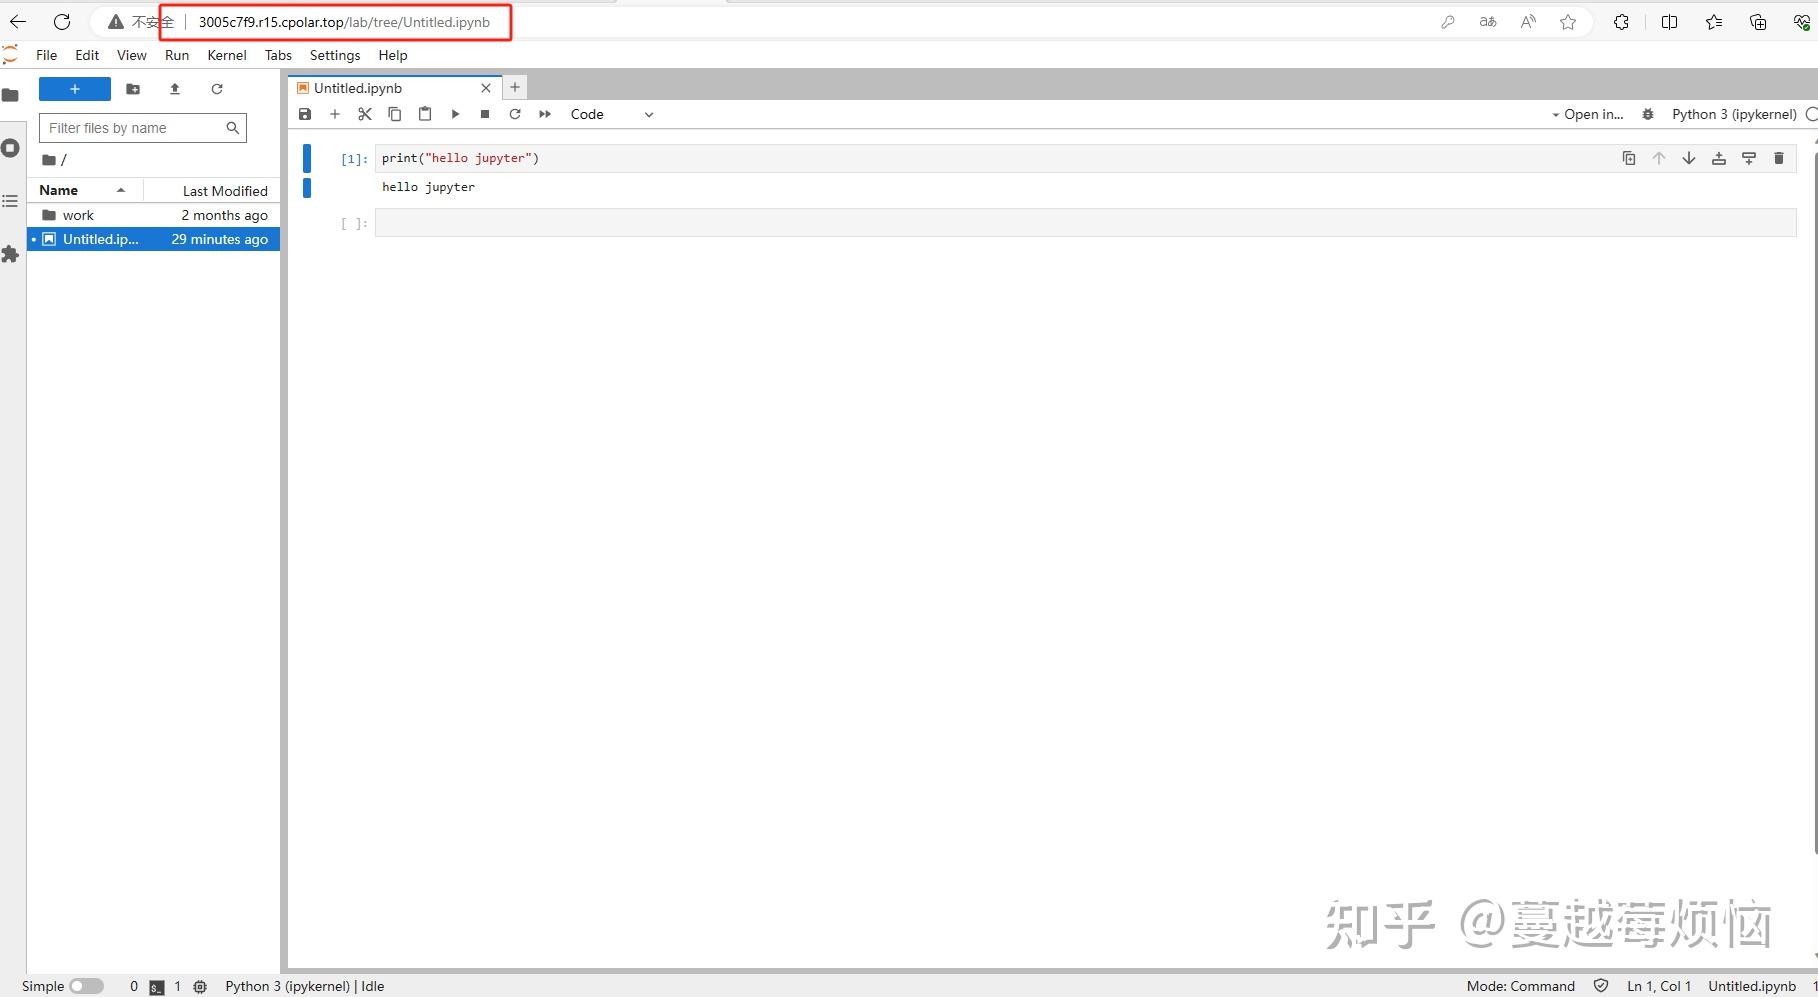Open the Python 3 (ipykernel) kernel selector
The image size is (1818, 997).
1732,114
